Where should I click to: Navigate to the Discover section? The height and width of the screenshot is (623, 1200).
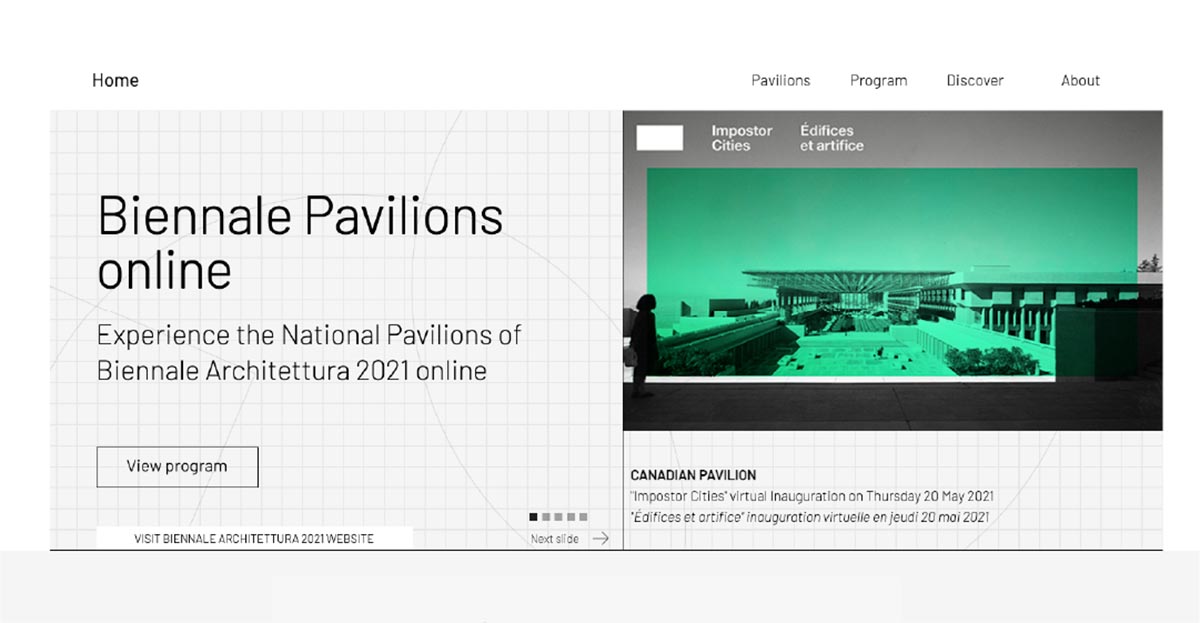(974, 81)
